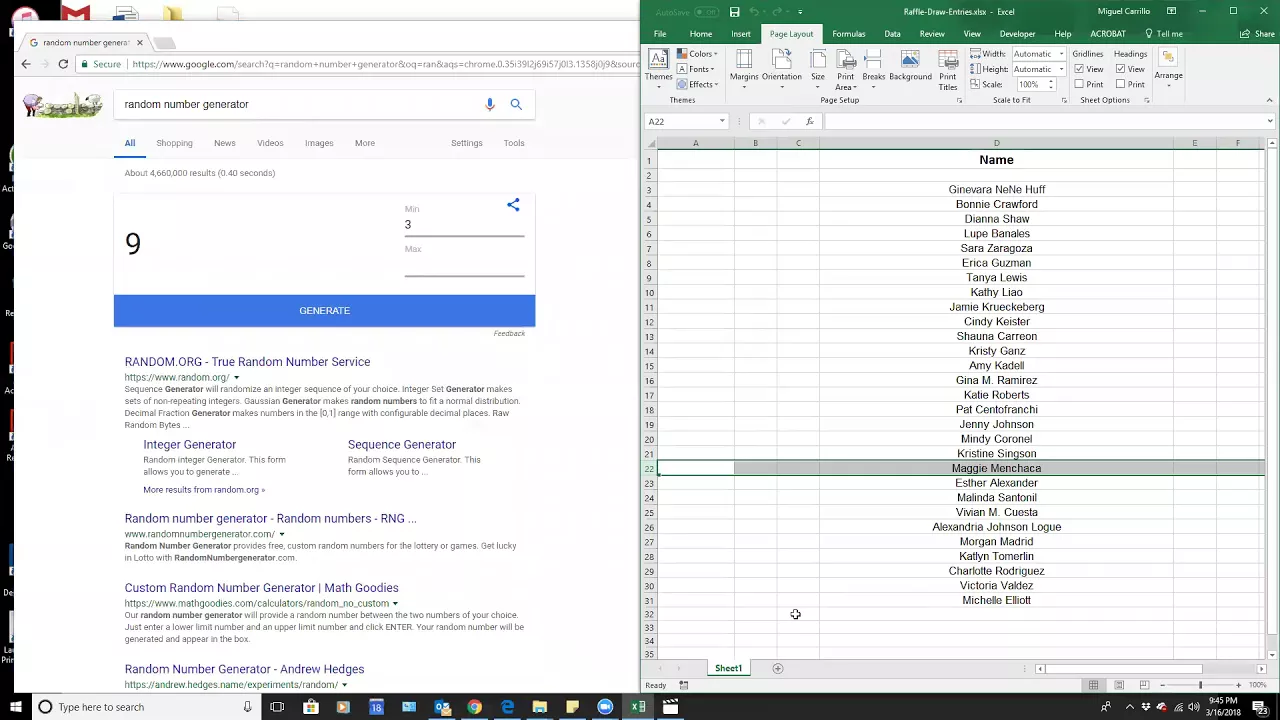Collapse the Excel ribbon
1280x720 pixels.
coord(1270,100)
